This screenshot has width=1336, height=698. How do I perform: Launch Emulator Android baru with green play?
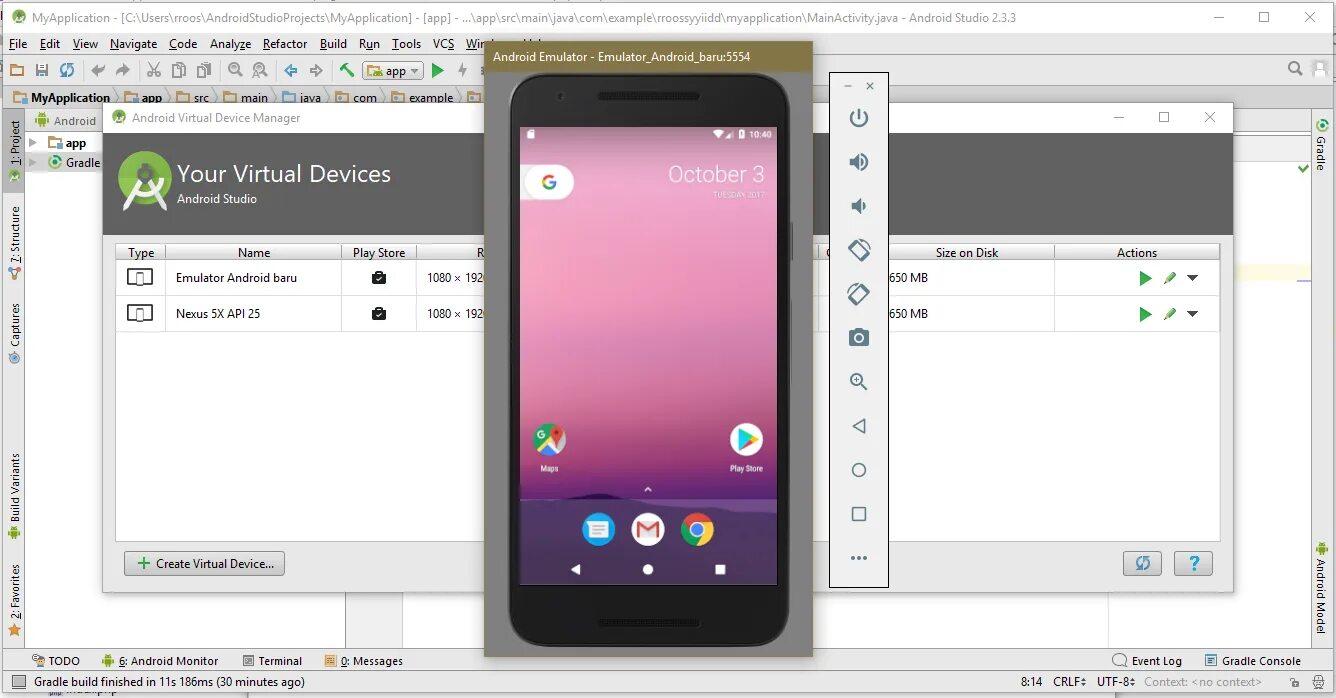point(1145,278)
